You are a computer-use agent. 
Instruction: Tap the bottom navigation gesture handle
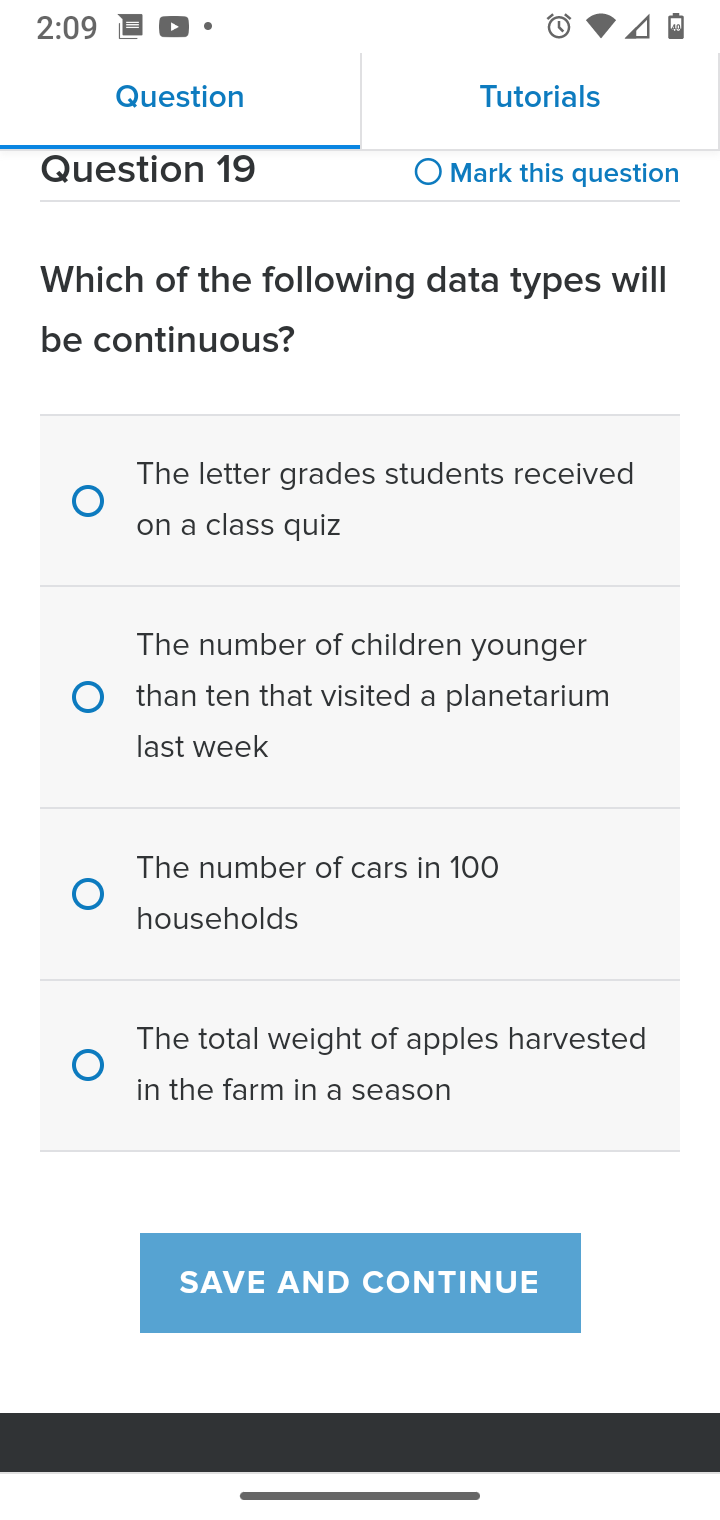click(x=360, y=1496)
